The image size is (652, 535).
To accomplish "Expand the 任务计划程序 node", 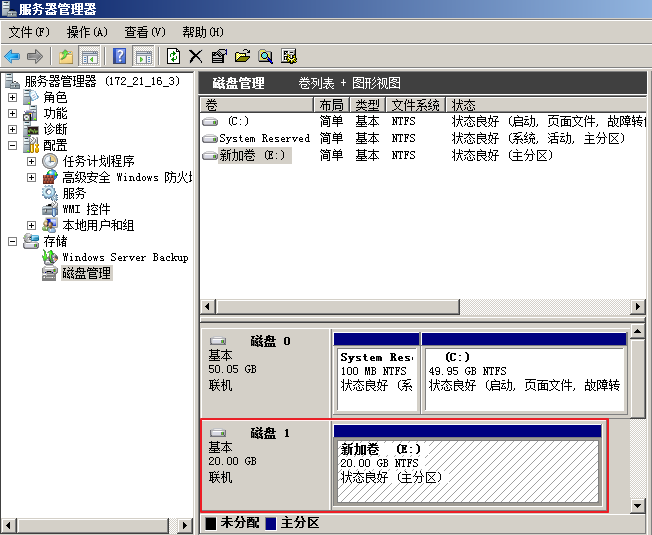I will (31, 161).
